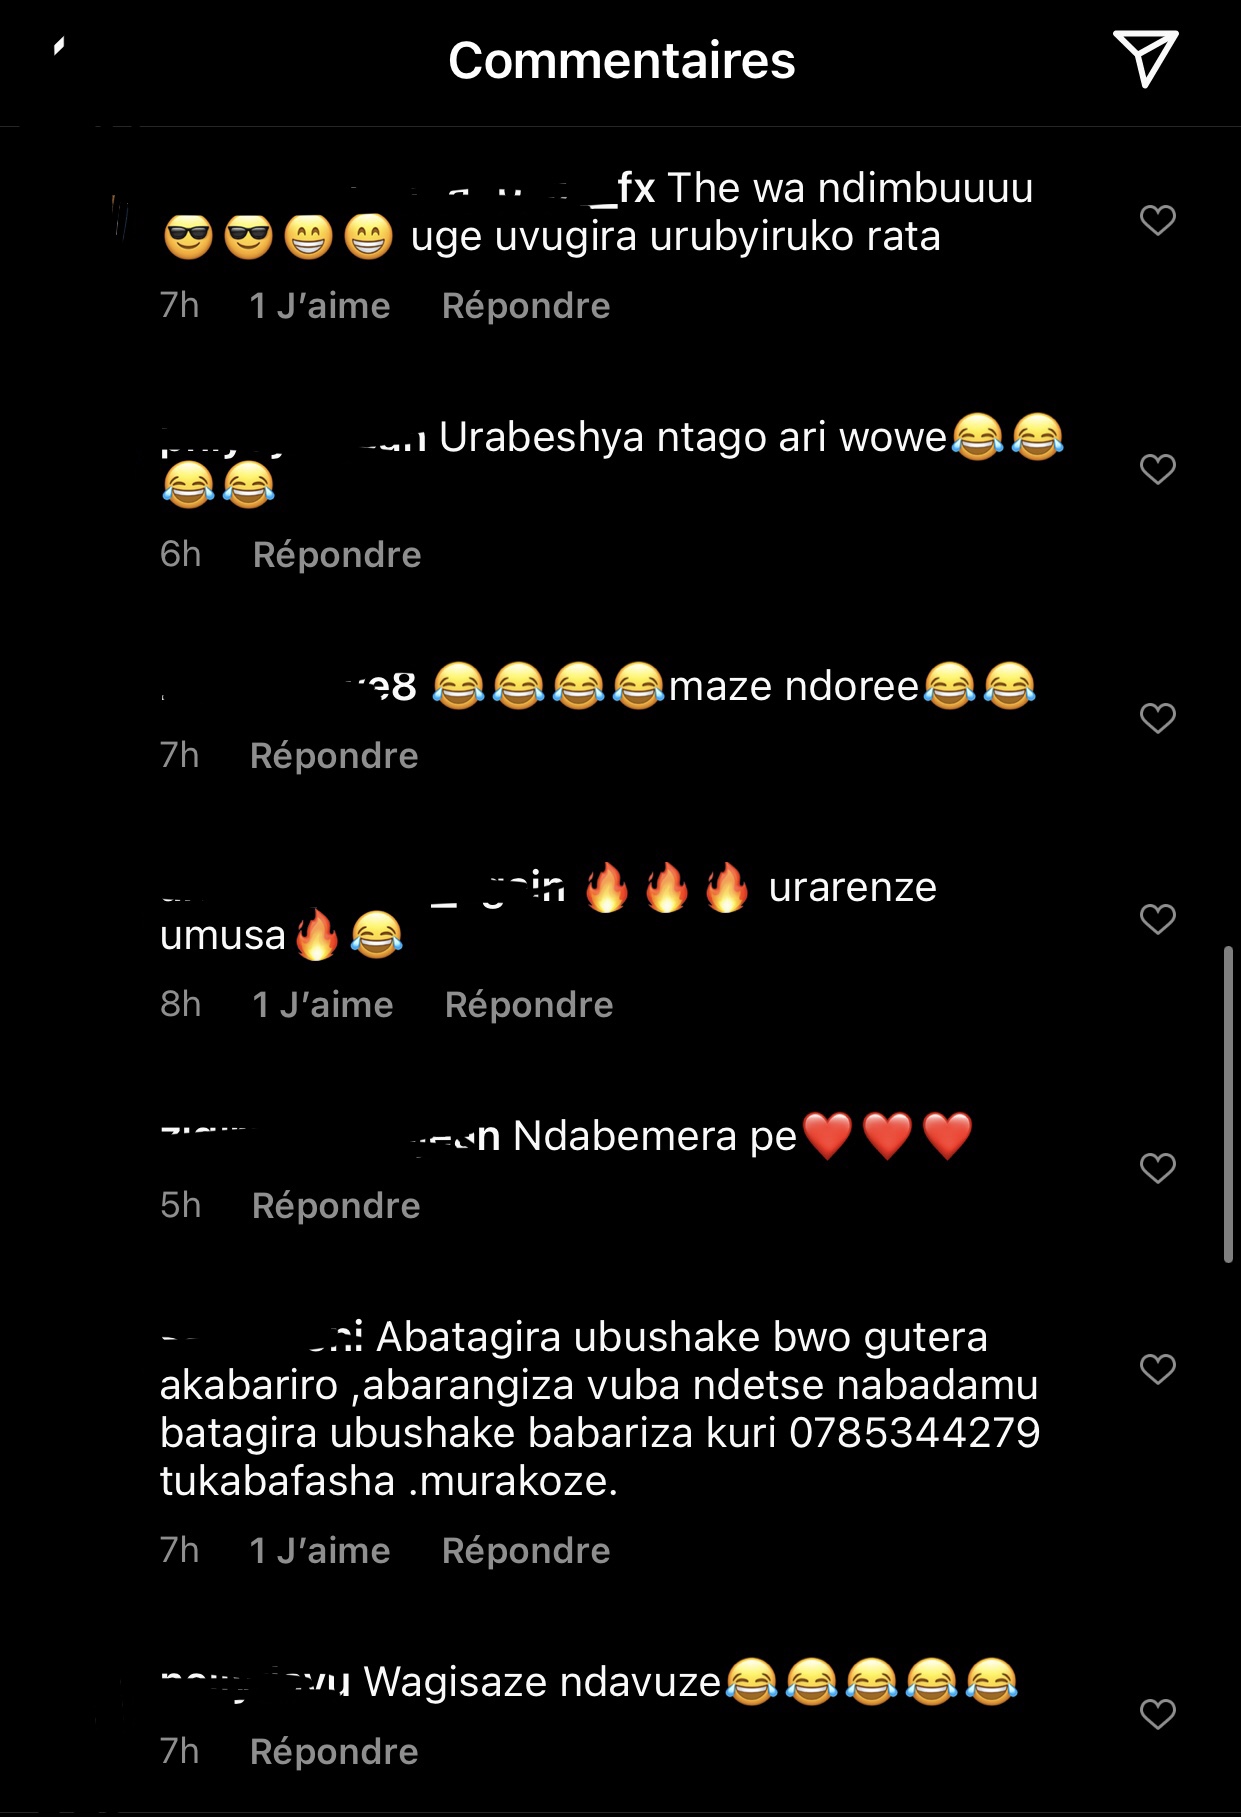Click the comments scrollbar thumb
1241x1817 pixels.
click(1228, 1104)
